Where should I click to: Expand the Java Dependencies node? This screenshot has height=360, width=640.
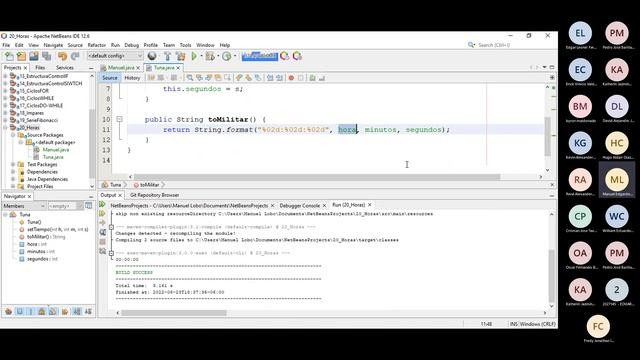point(13,179)
